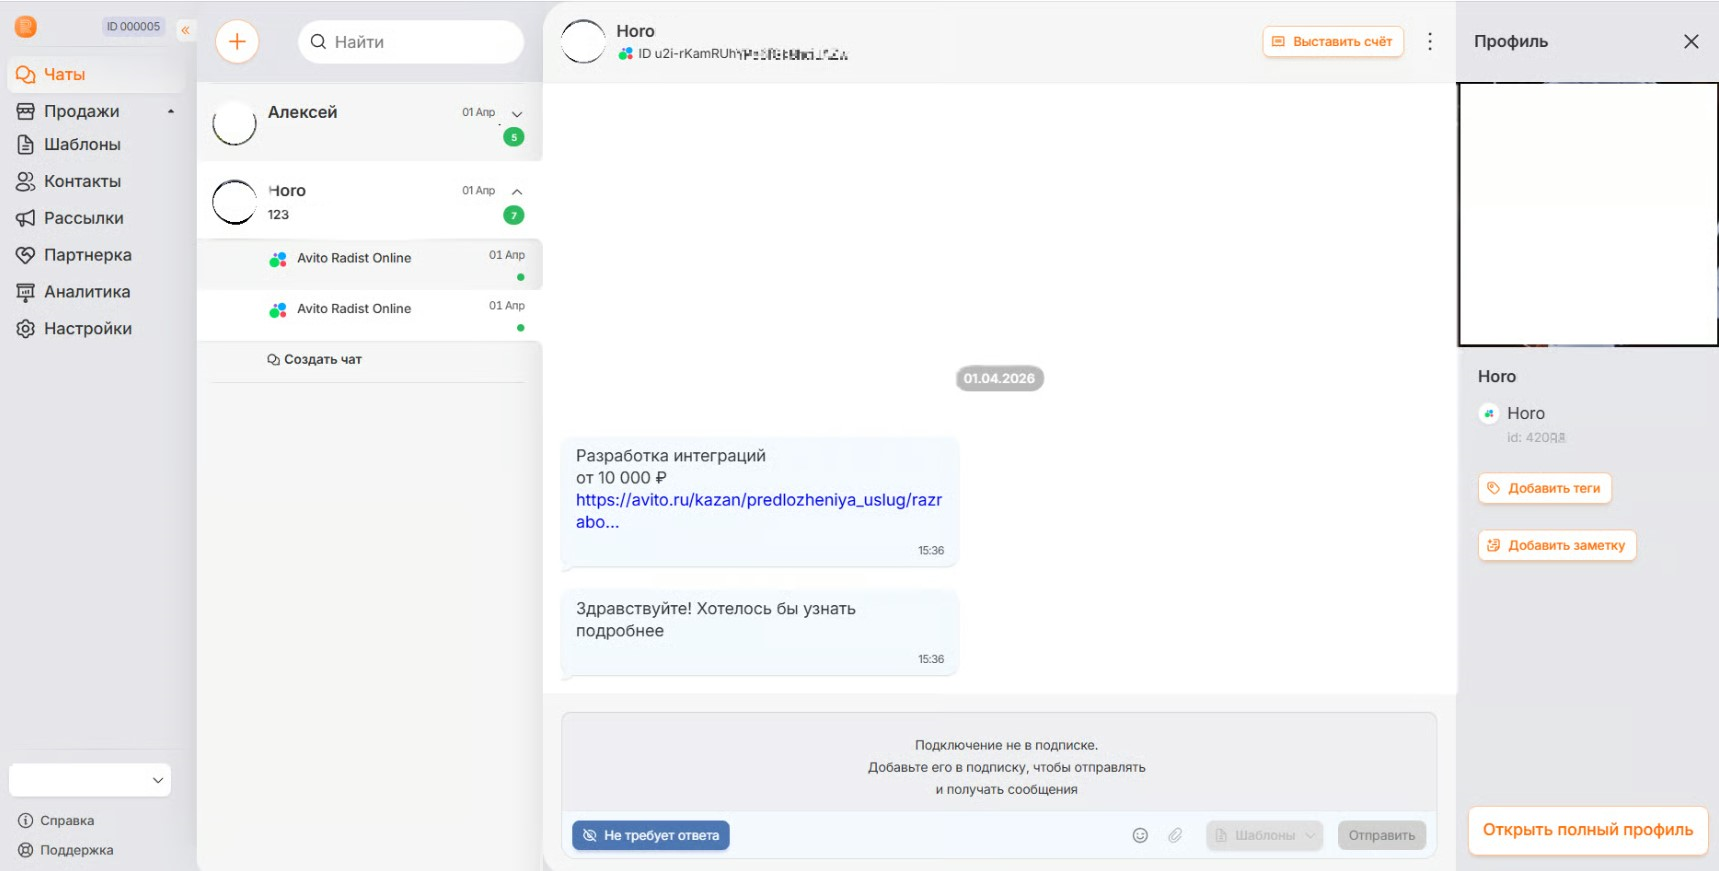Image resolution: width=1719 pixels, height=871 pixels.
Task: Open Справка help link
Action: pos(56,821)
